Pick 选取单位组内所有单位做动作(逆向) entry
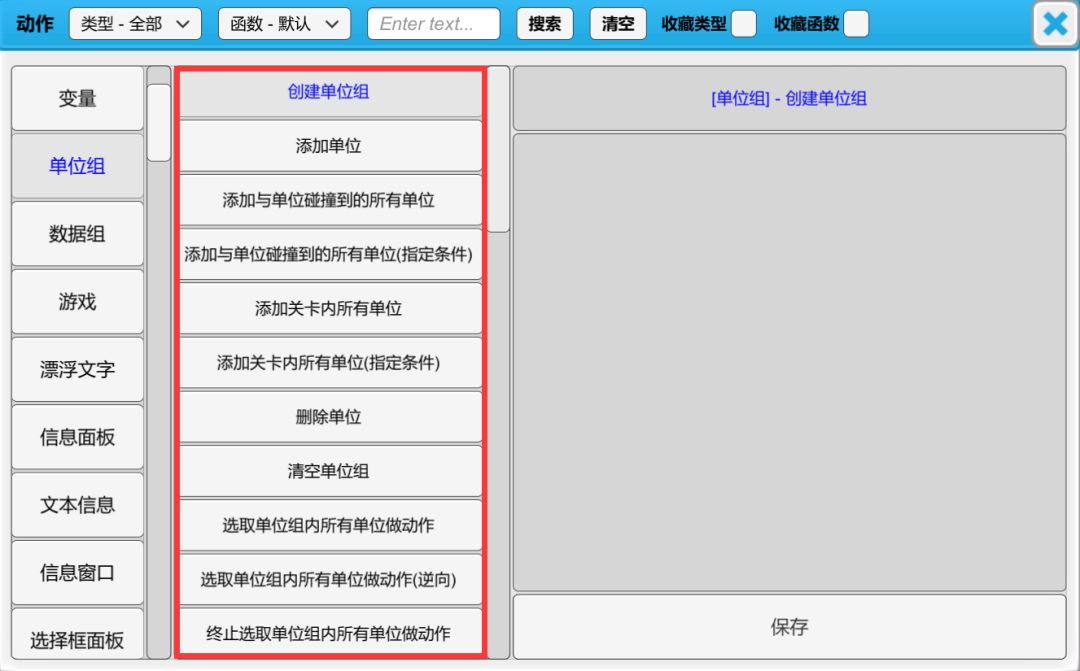The width and height of the screenshot is (1080, 671). (329, 579)
